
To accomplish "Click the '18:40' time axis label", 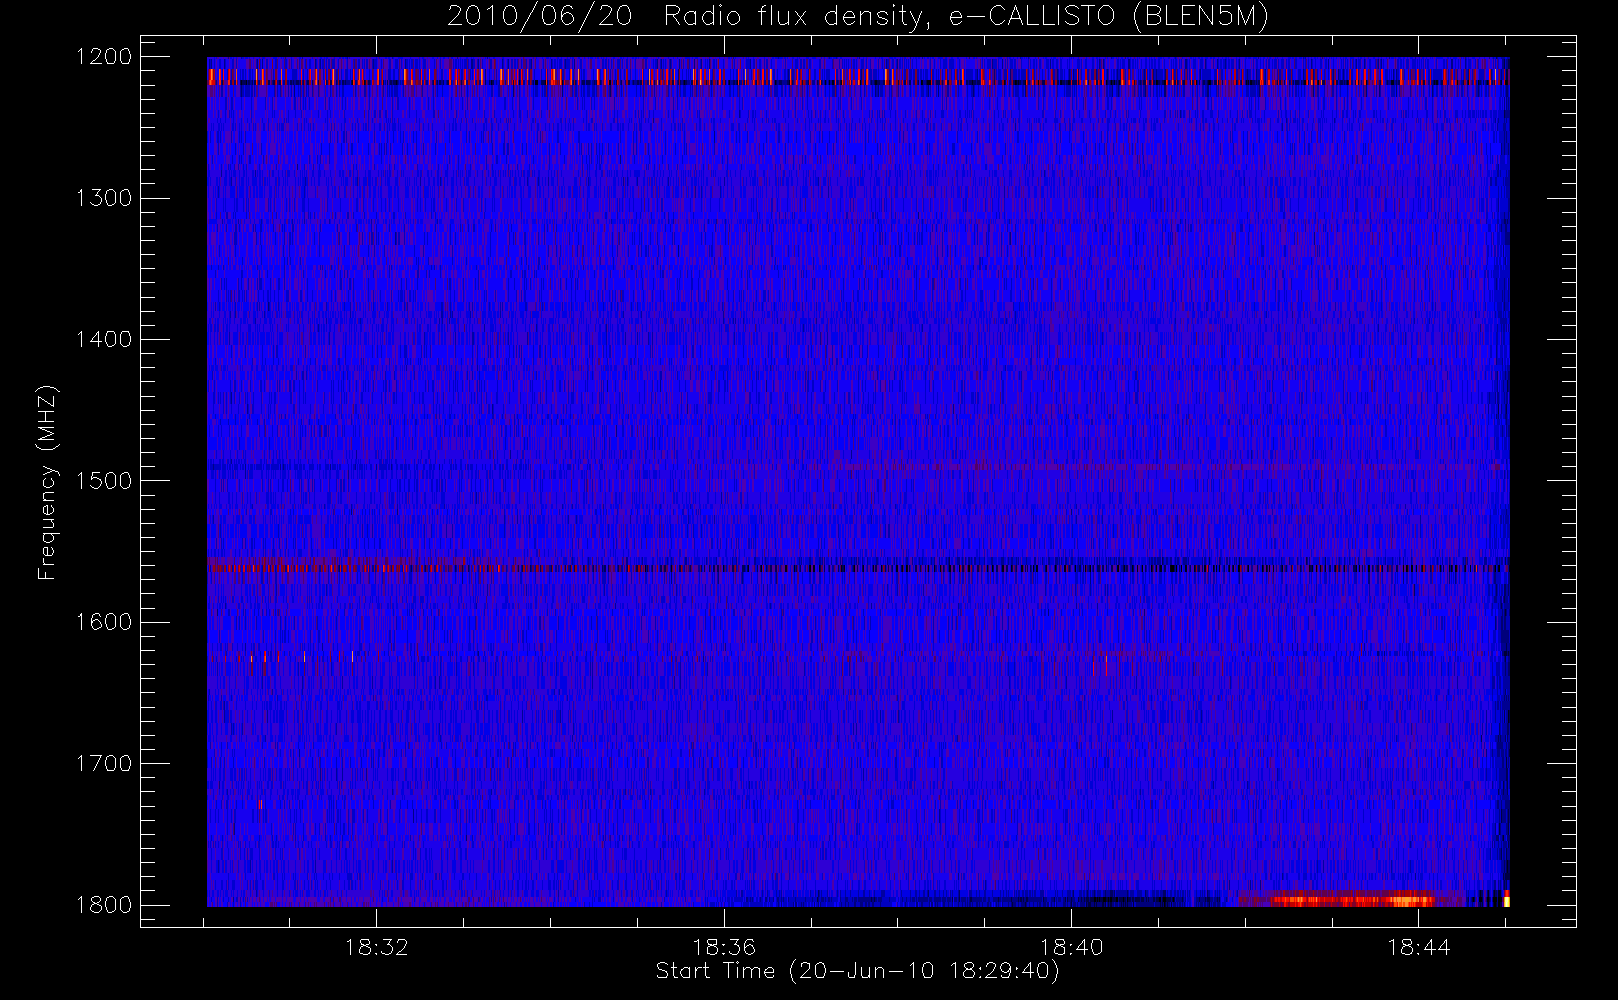I will 1072,947.
